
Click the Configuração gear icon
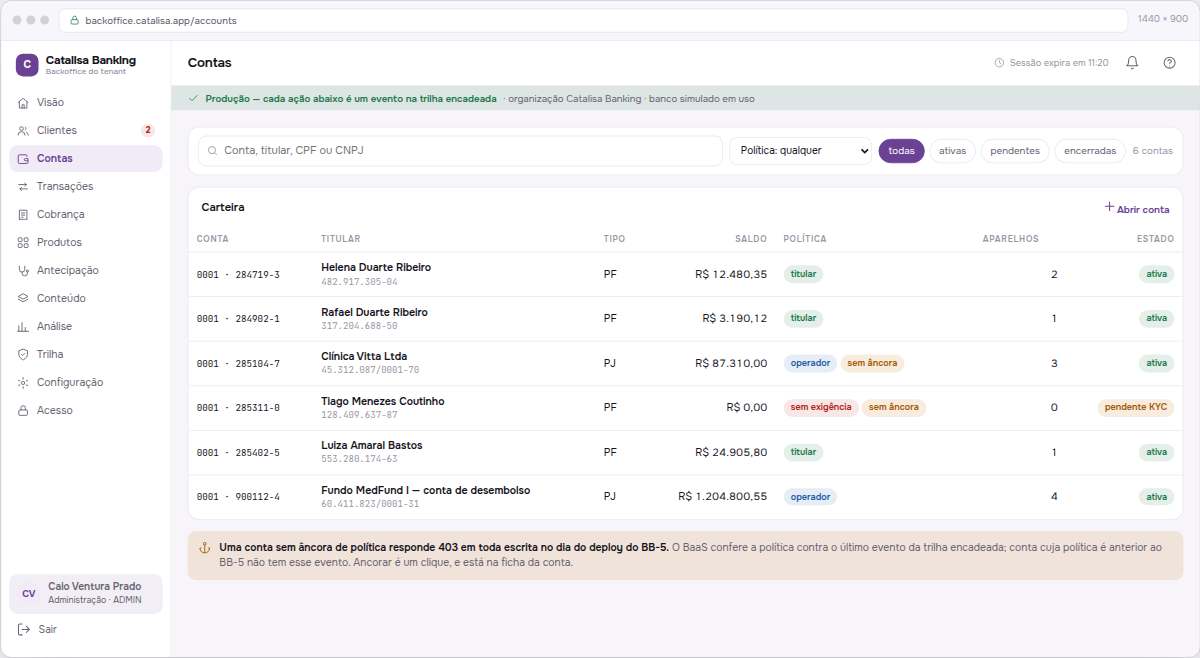click(23, 383)
